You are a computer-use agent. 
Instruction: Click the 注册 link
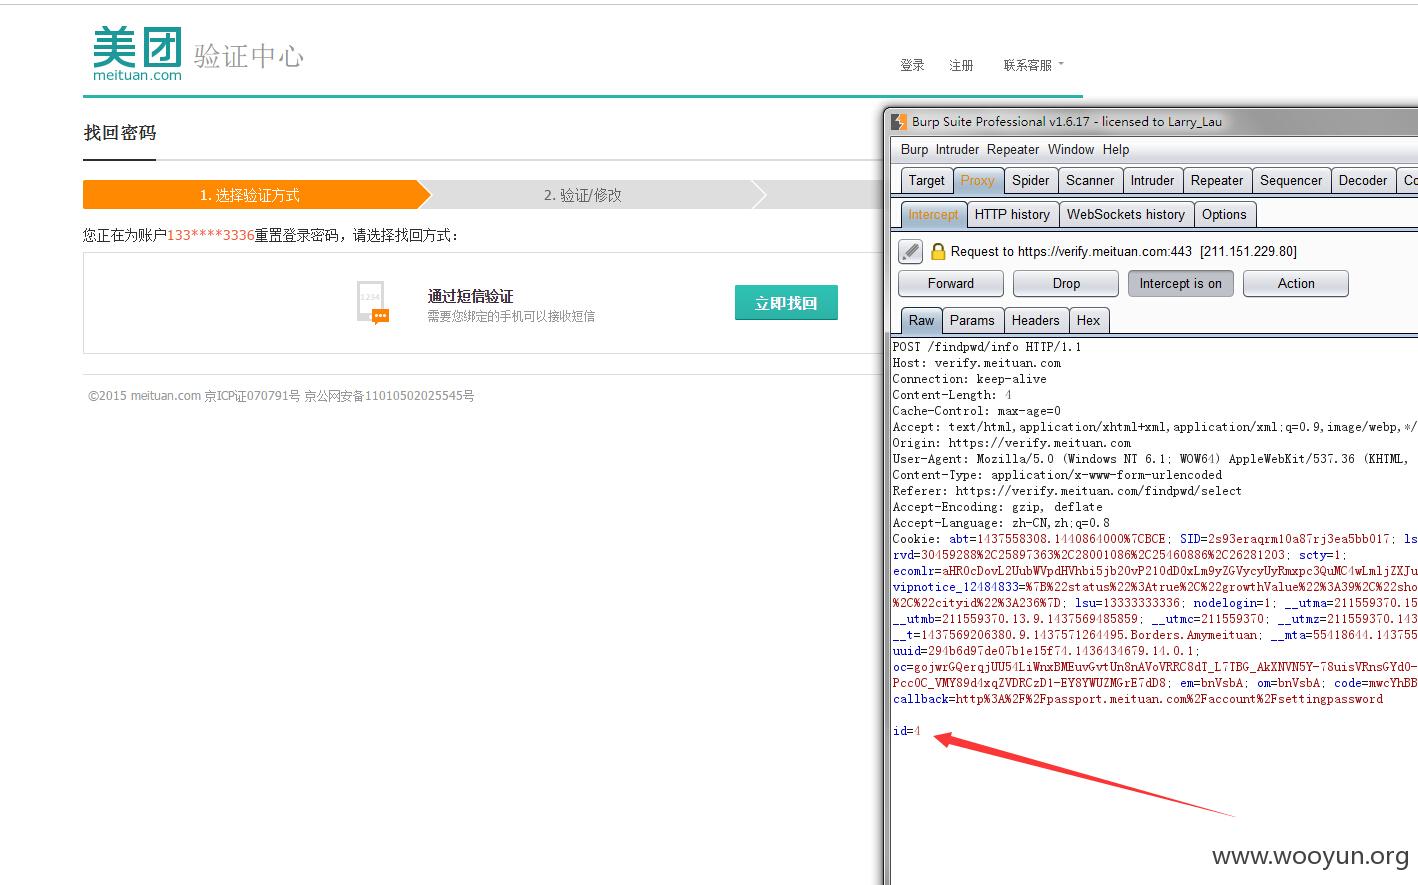click(x=961, y=65)
